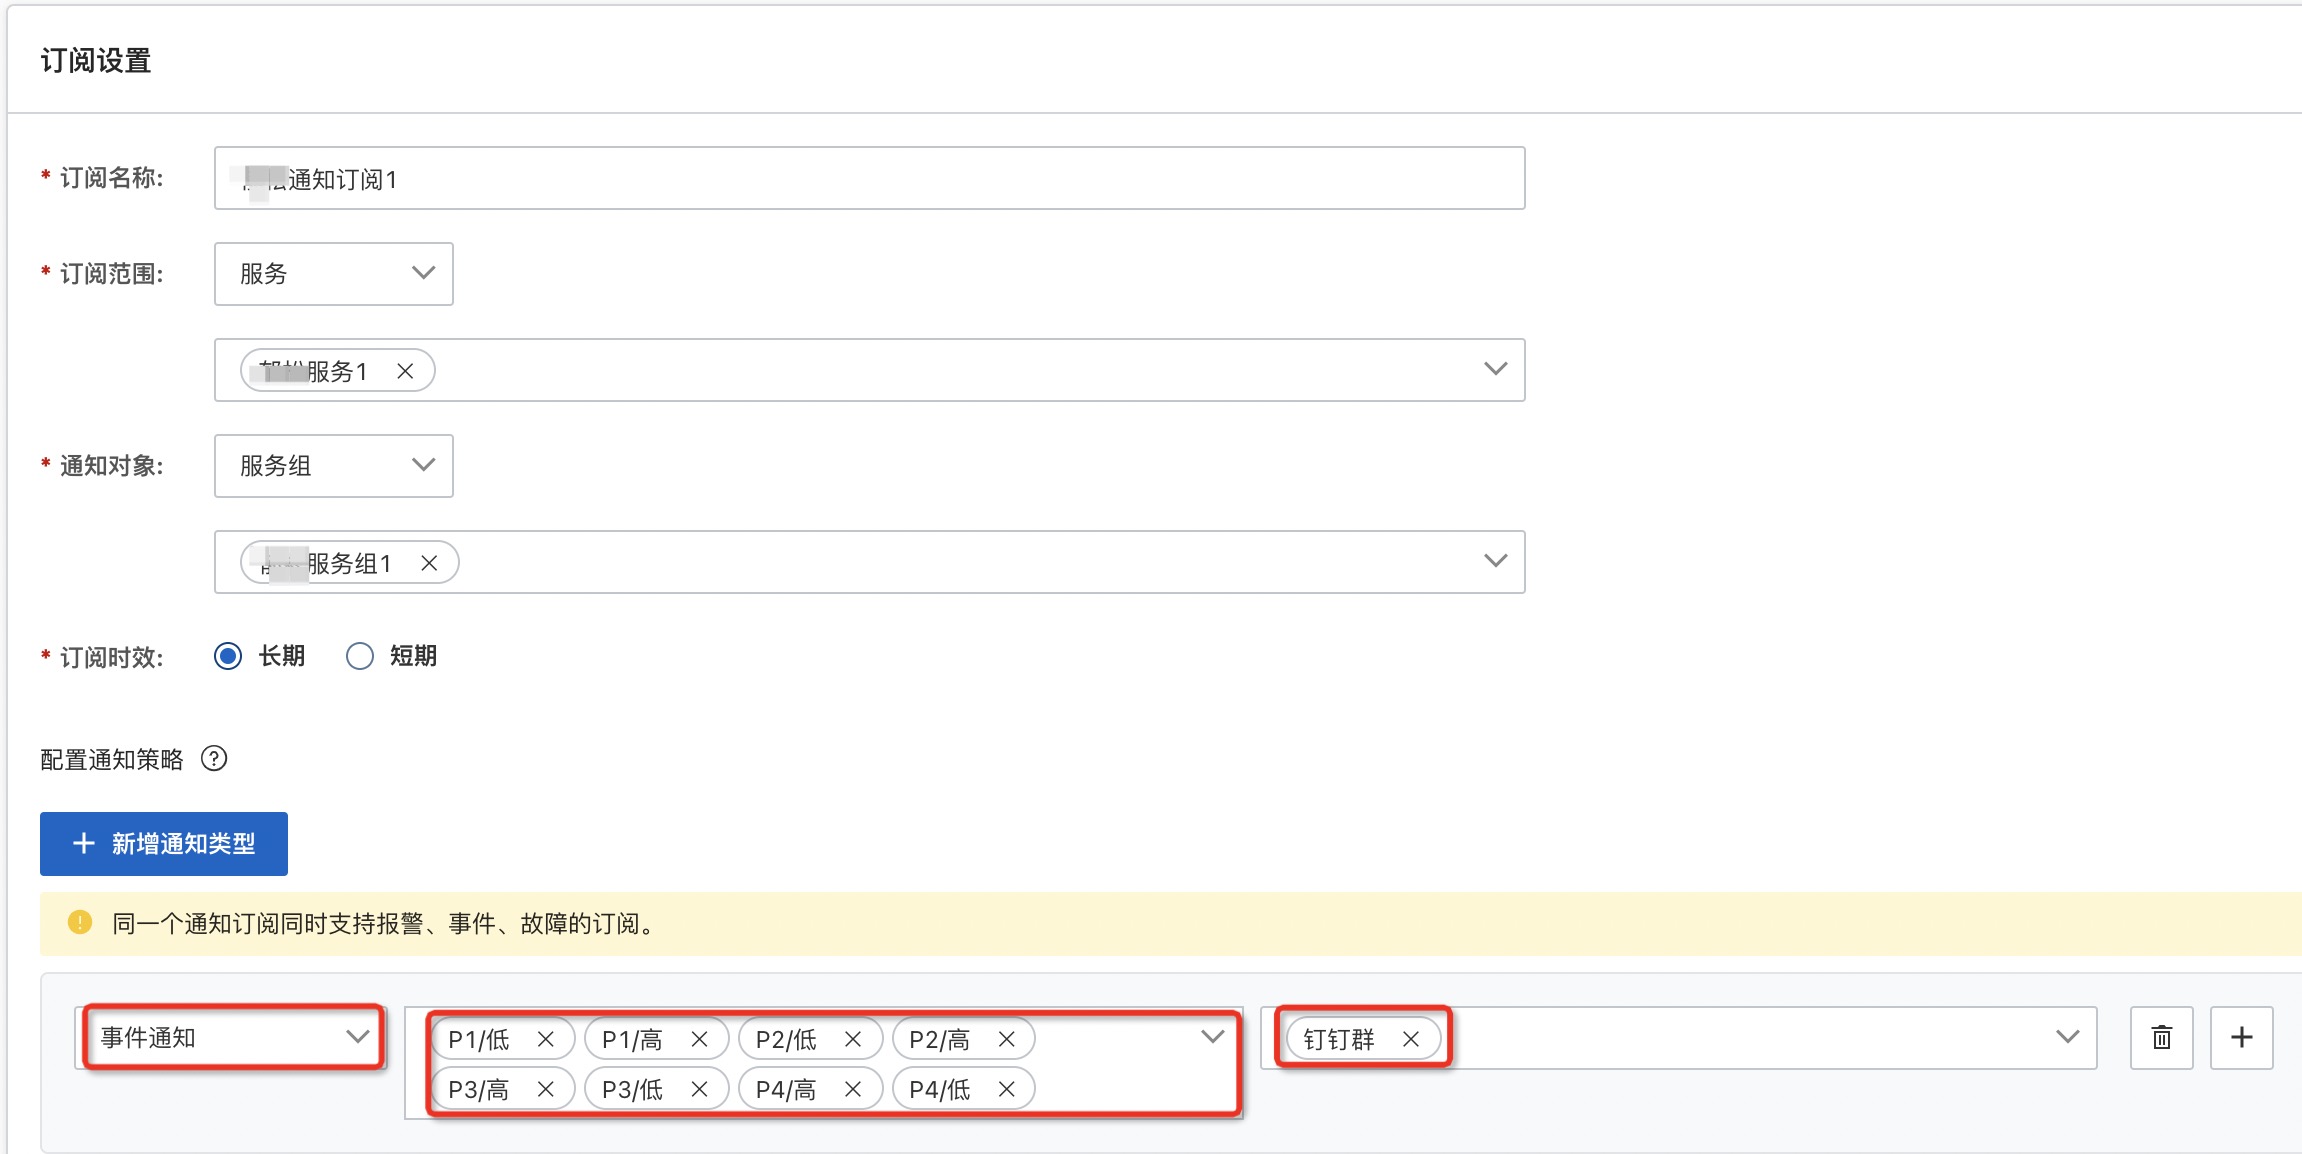Click the P1/低 tag label

(479, 1040)
